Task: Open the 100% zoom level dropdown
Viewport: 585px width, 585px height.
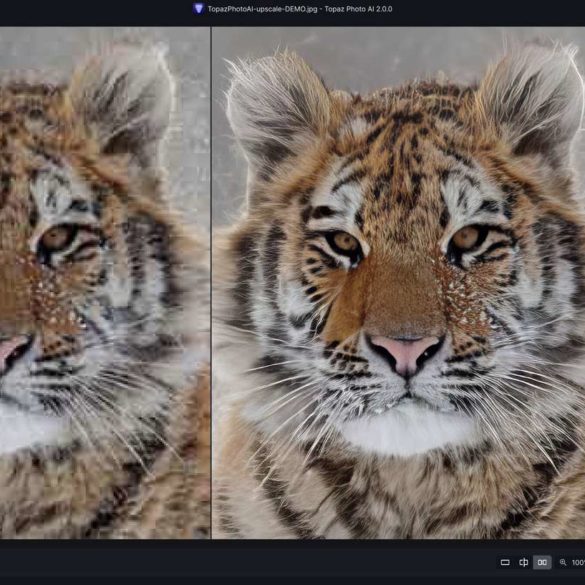Action: [x=578, y=563]
